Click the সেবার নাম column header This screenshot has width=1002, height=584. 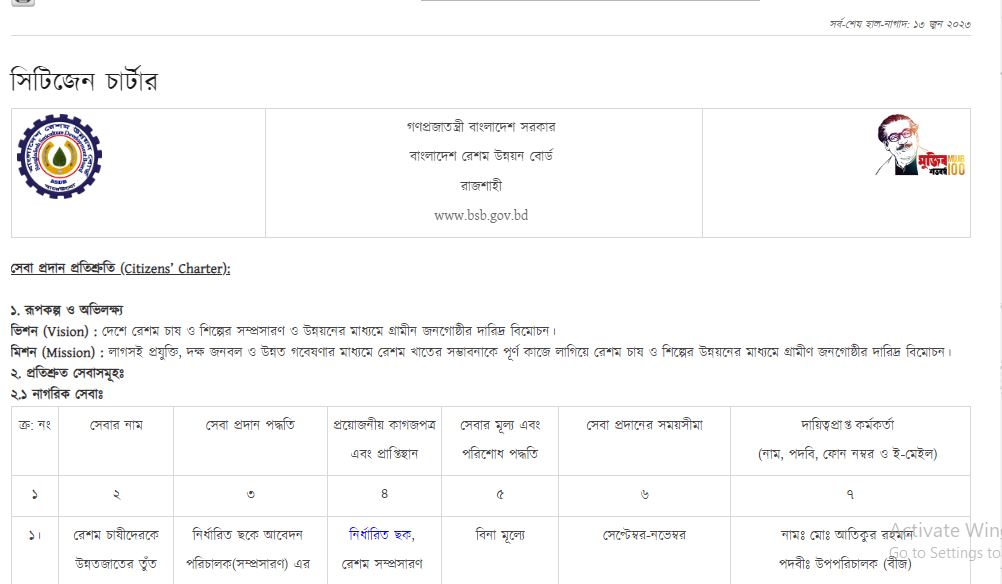[x=116, y=425]
